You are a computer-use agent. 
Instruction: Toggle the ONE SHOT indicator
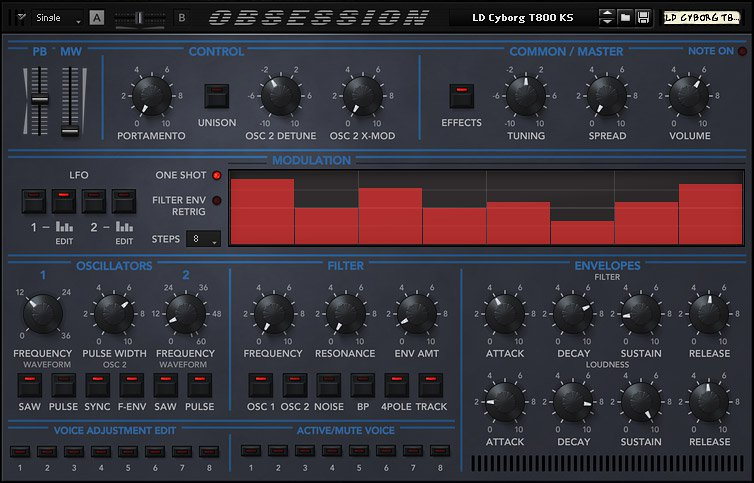click(217, 176)
